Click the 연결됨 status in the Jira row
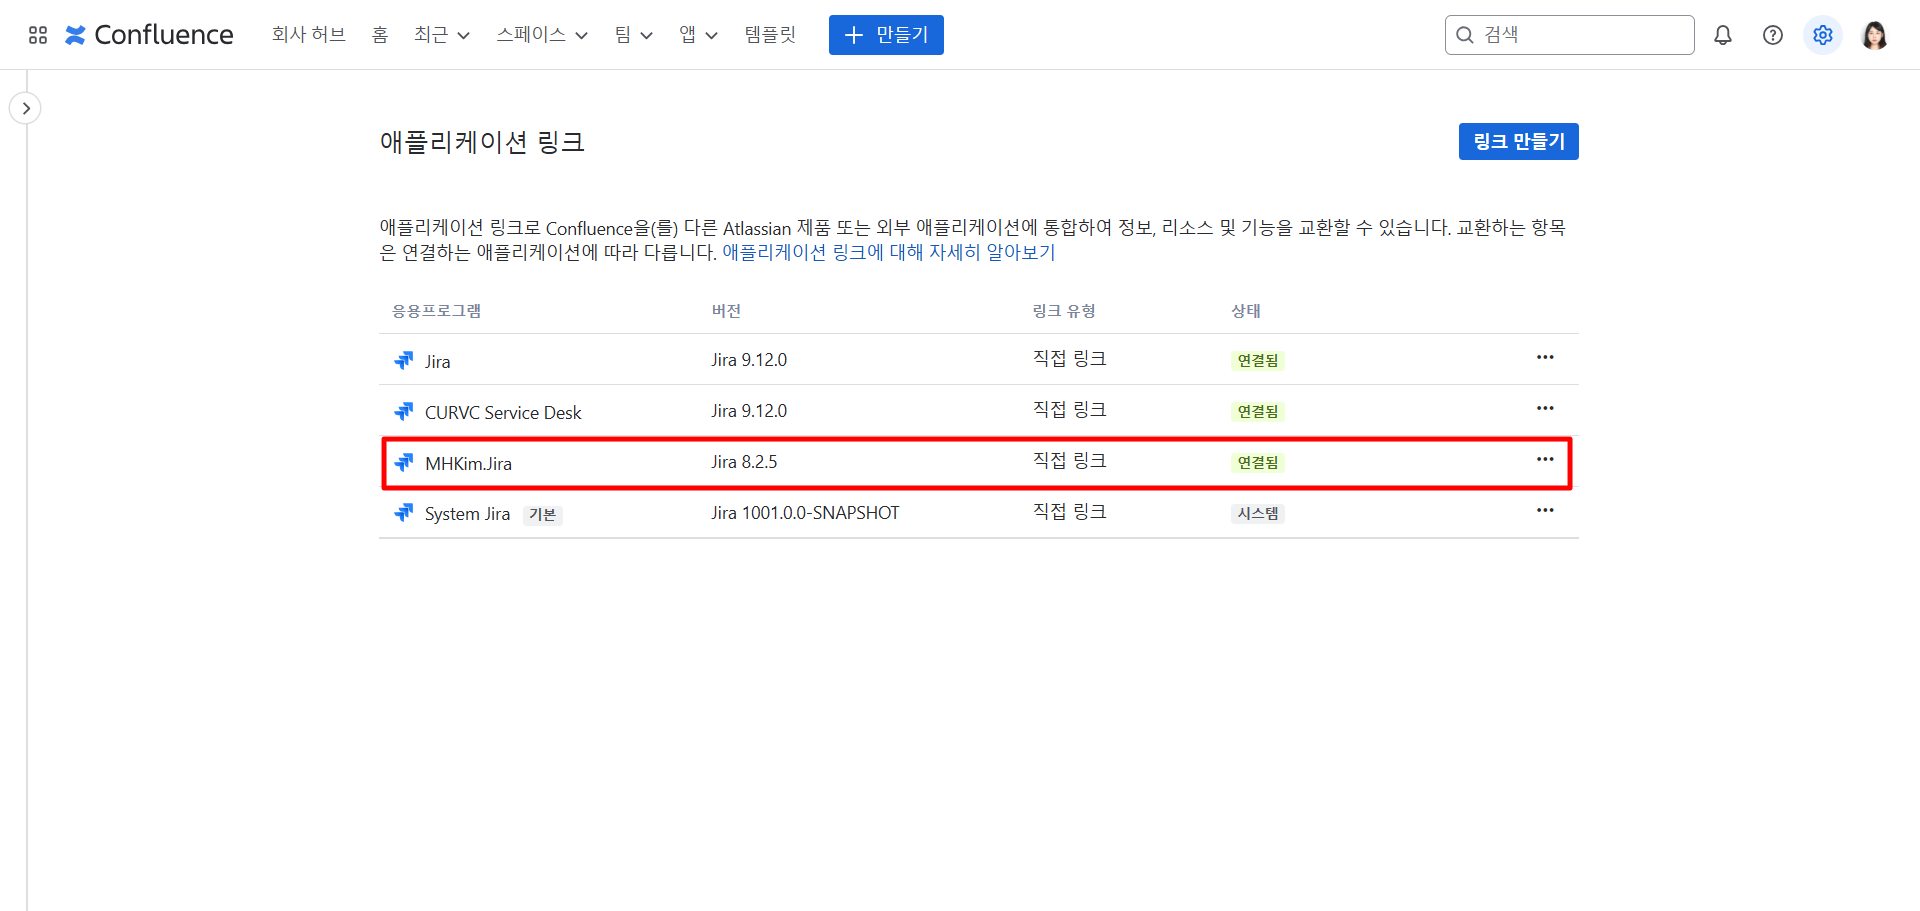The height and width of the screenshot is (911, 1920). click(1258, 361)
